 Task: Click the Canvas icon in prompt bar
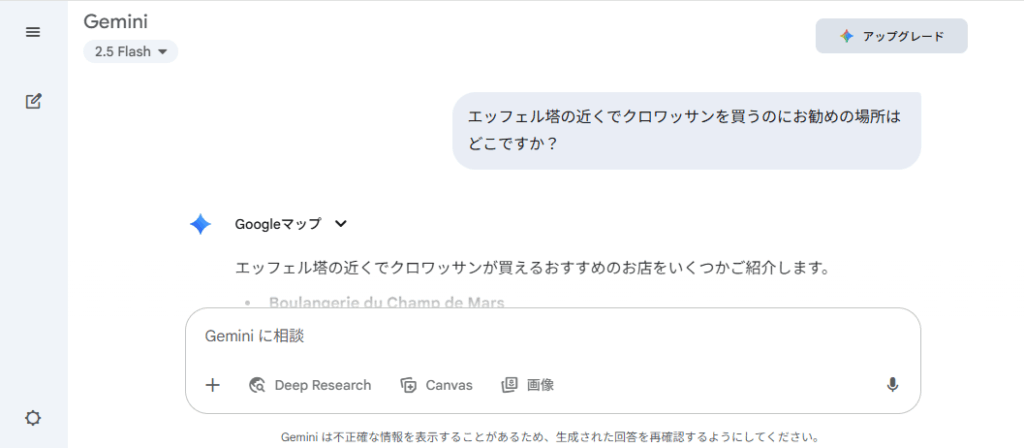tap(408, 385)
